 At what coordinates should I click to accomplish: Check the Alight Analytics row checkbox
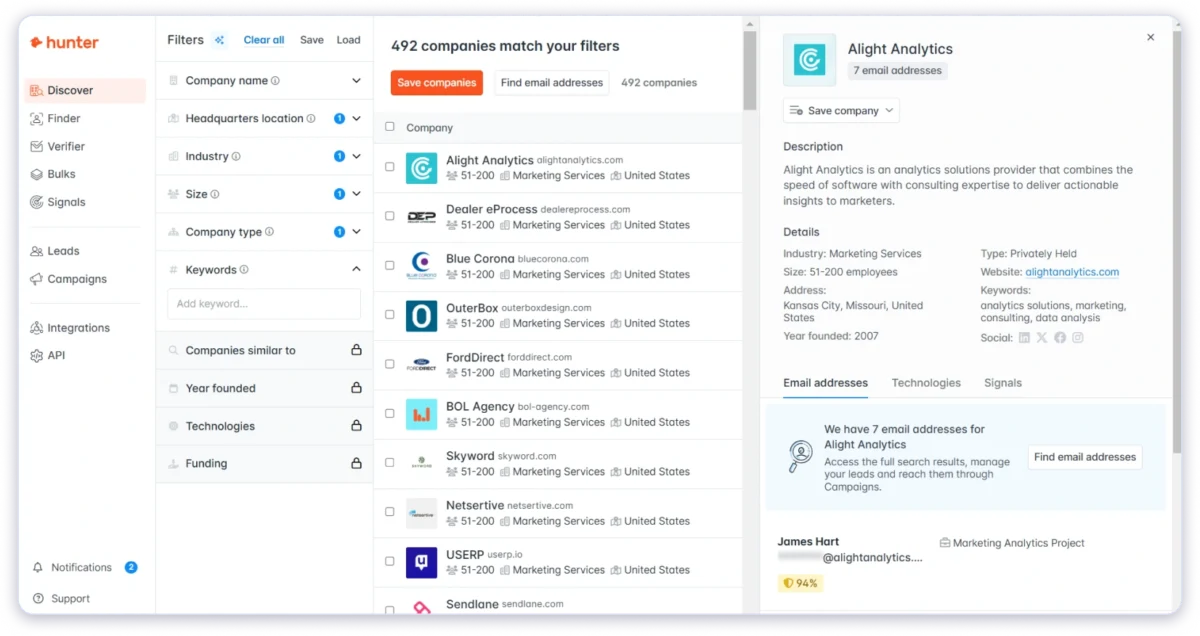click(390, 167)
